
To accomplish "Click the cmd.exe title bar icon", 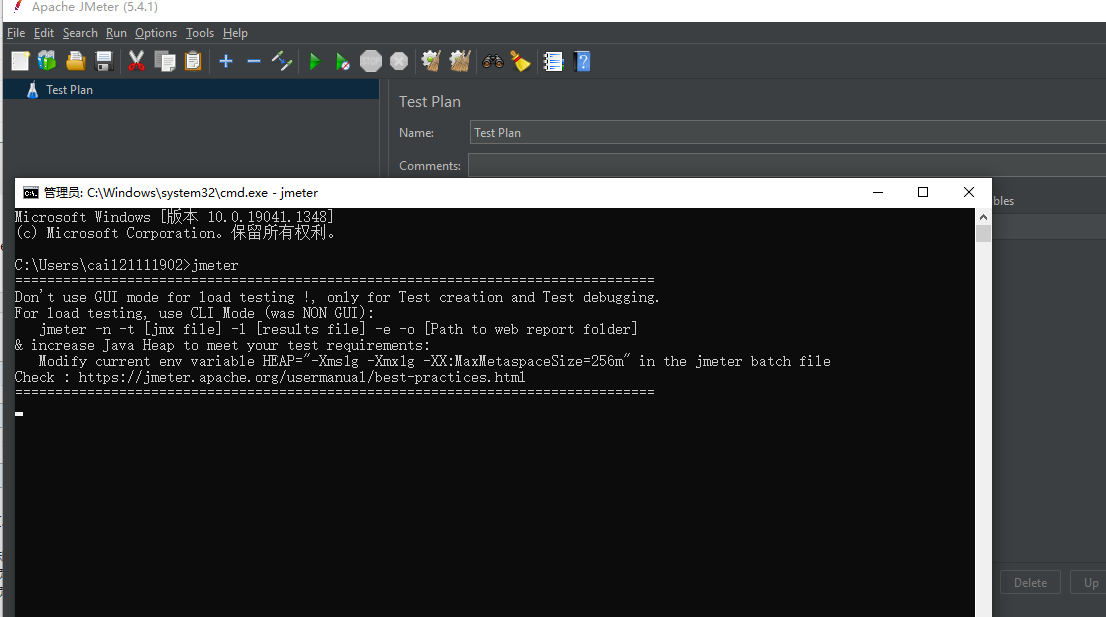I will pyautogui.click(x=30, y=193).
